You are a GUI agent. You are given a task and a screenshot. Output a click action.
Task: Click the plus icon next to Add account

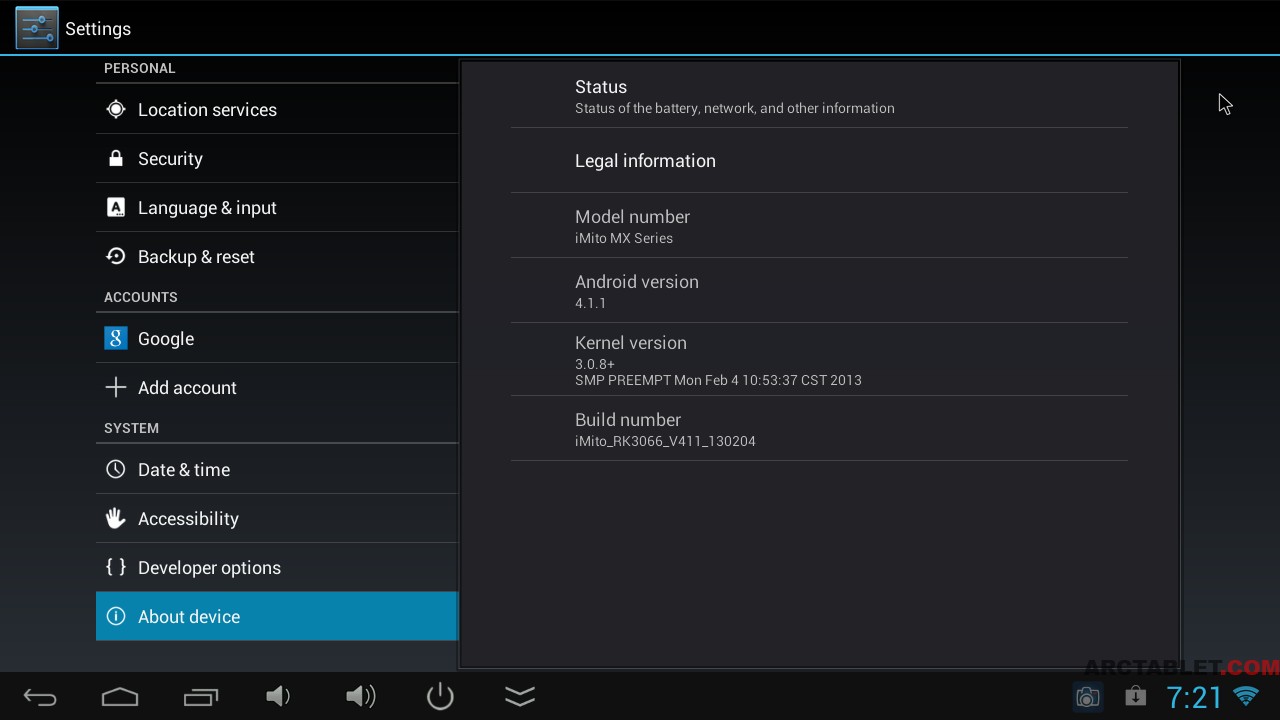tap(116, 387)
